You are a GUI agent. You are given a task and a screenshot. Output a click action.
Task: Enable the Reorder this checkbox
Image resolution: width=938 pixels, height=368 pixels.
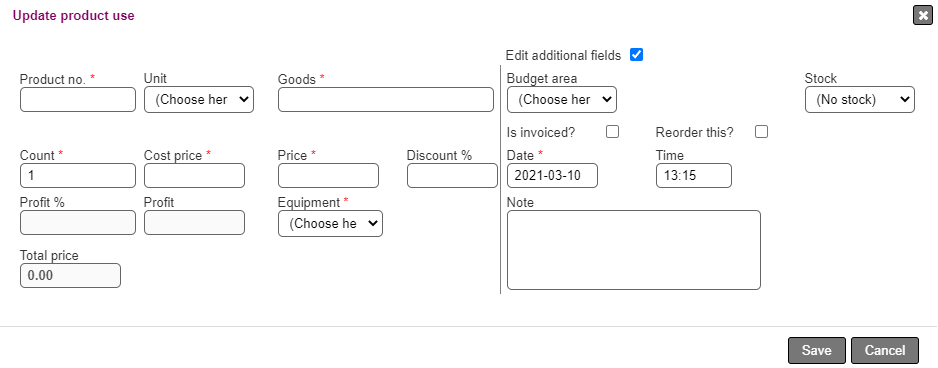coord(761,132)
